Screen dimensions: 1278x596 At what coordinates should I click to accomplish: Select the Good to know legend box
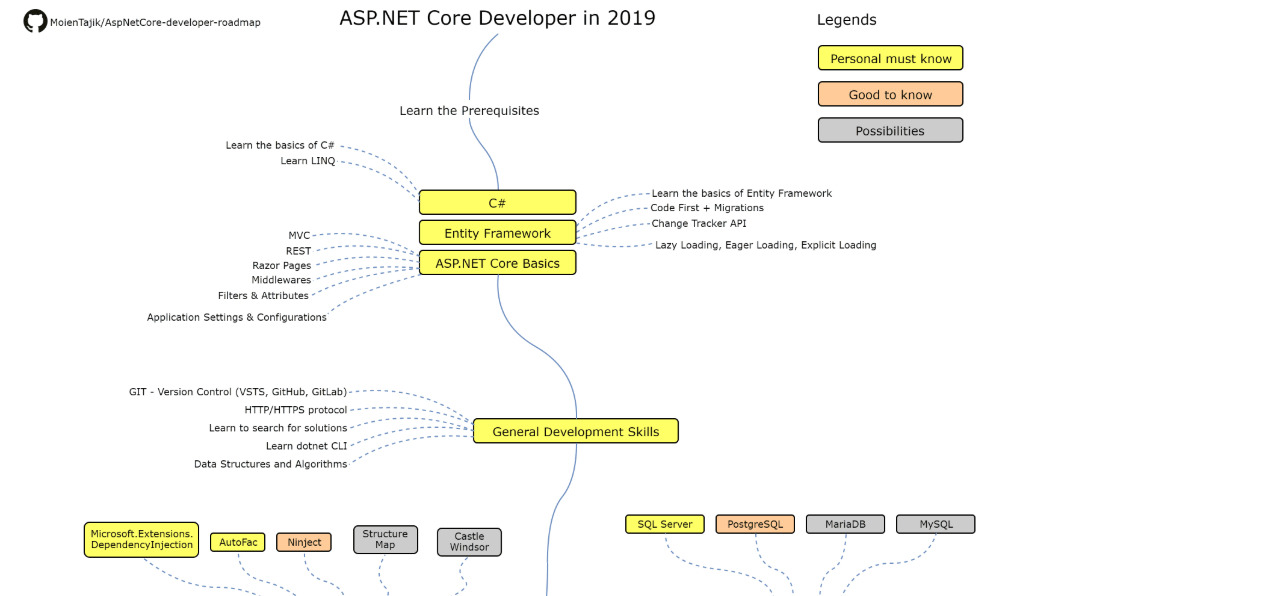click(x=890, y=94)
